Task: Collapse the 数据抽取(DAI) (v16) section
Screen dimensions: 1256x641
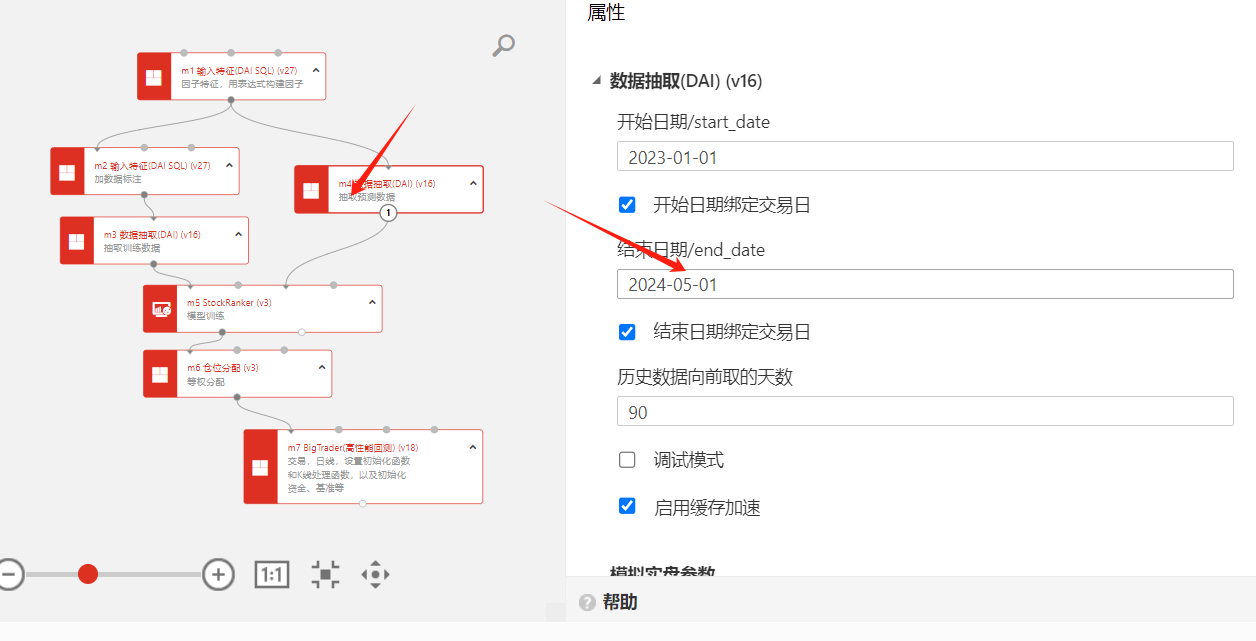Action: [597, 81]
